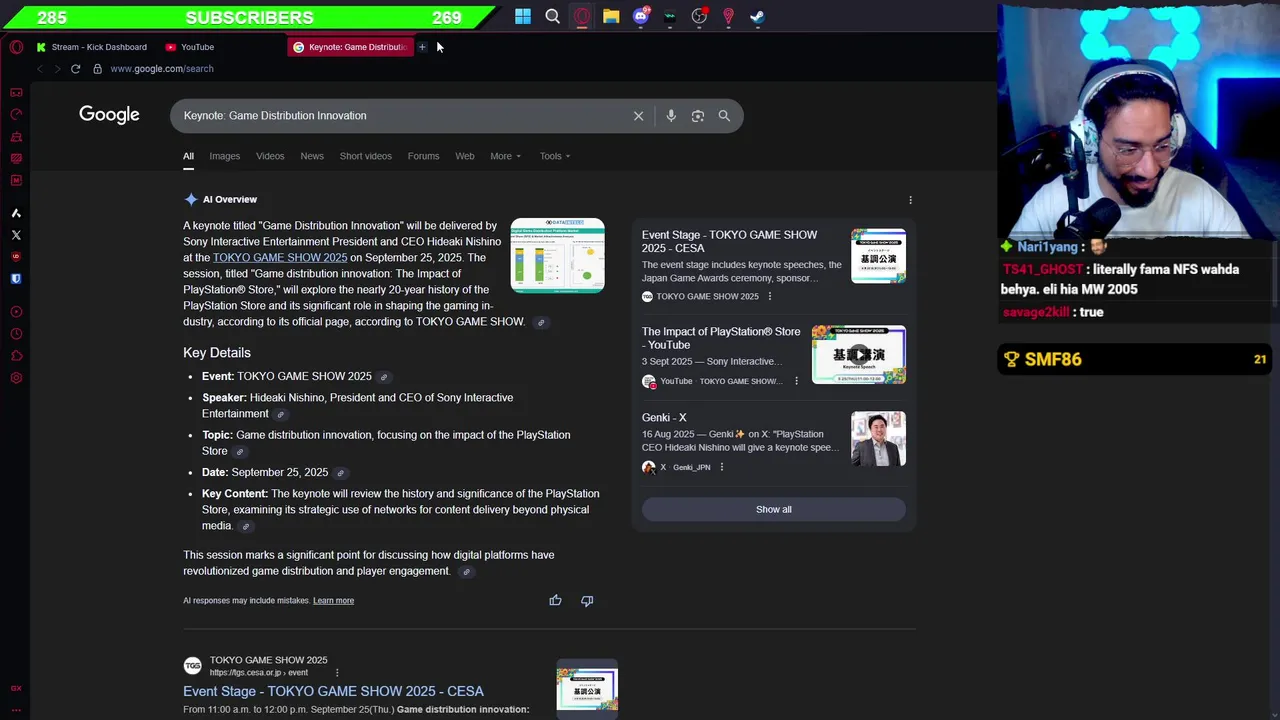Open The Impact of PlayStation Store YouTube source
Image resolution: width=1280 pixels, height=720 pixels.
[721, 338]
